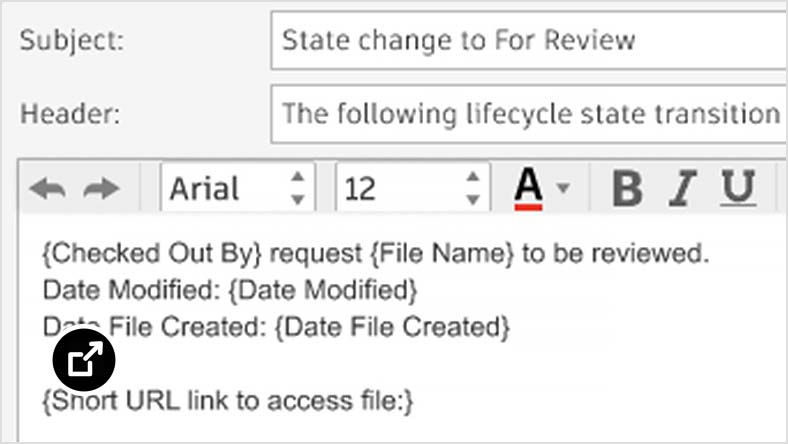Click the red font color underline swatch

tap(528, 207)
